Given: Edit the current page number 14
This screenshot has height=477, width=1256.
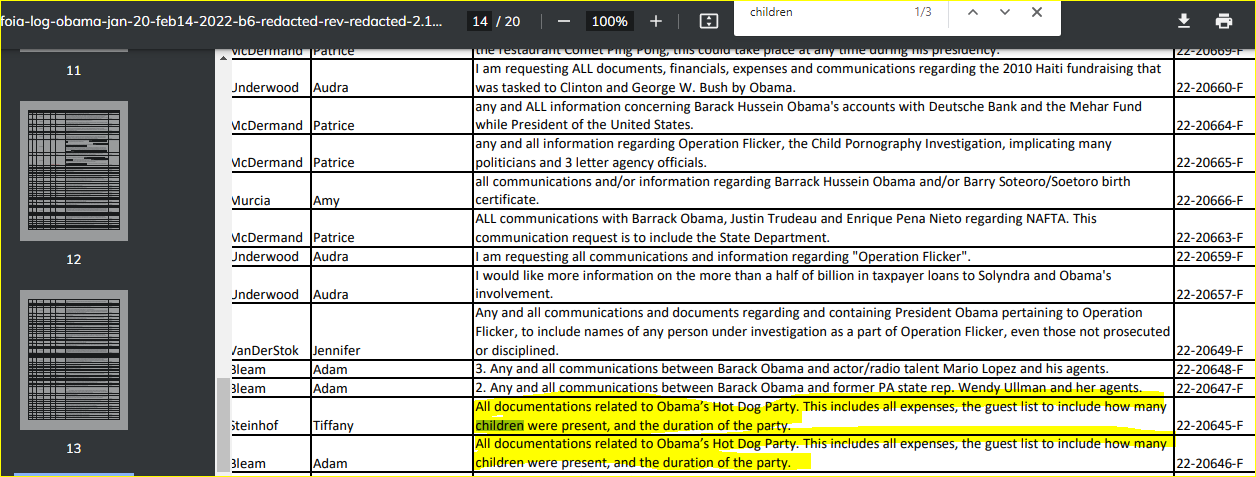Looking at the screenshot, I should pyautogui.click(x=481, y=21).
